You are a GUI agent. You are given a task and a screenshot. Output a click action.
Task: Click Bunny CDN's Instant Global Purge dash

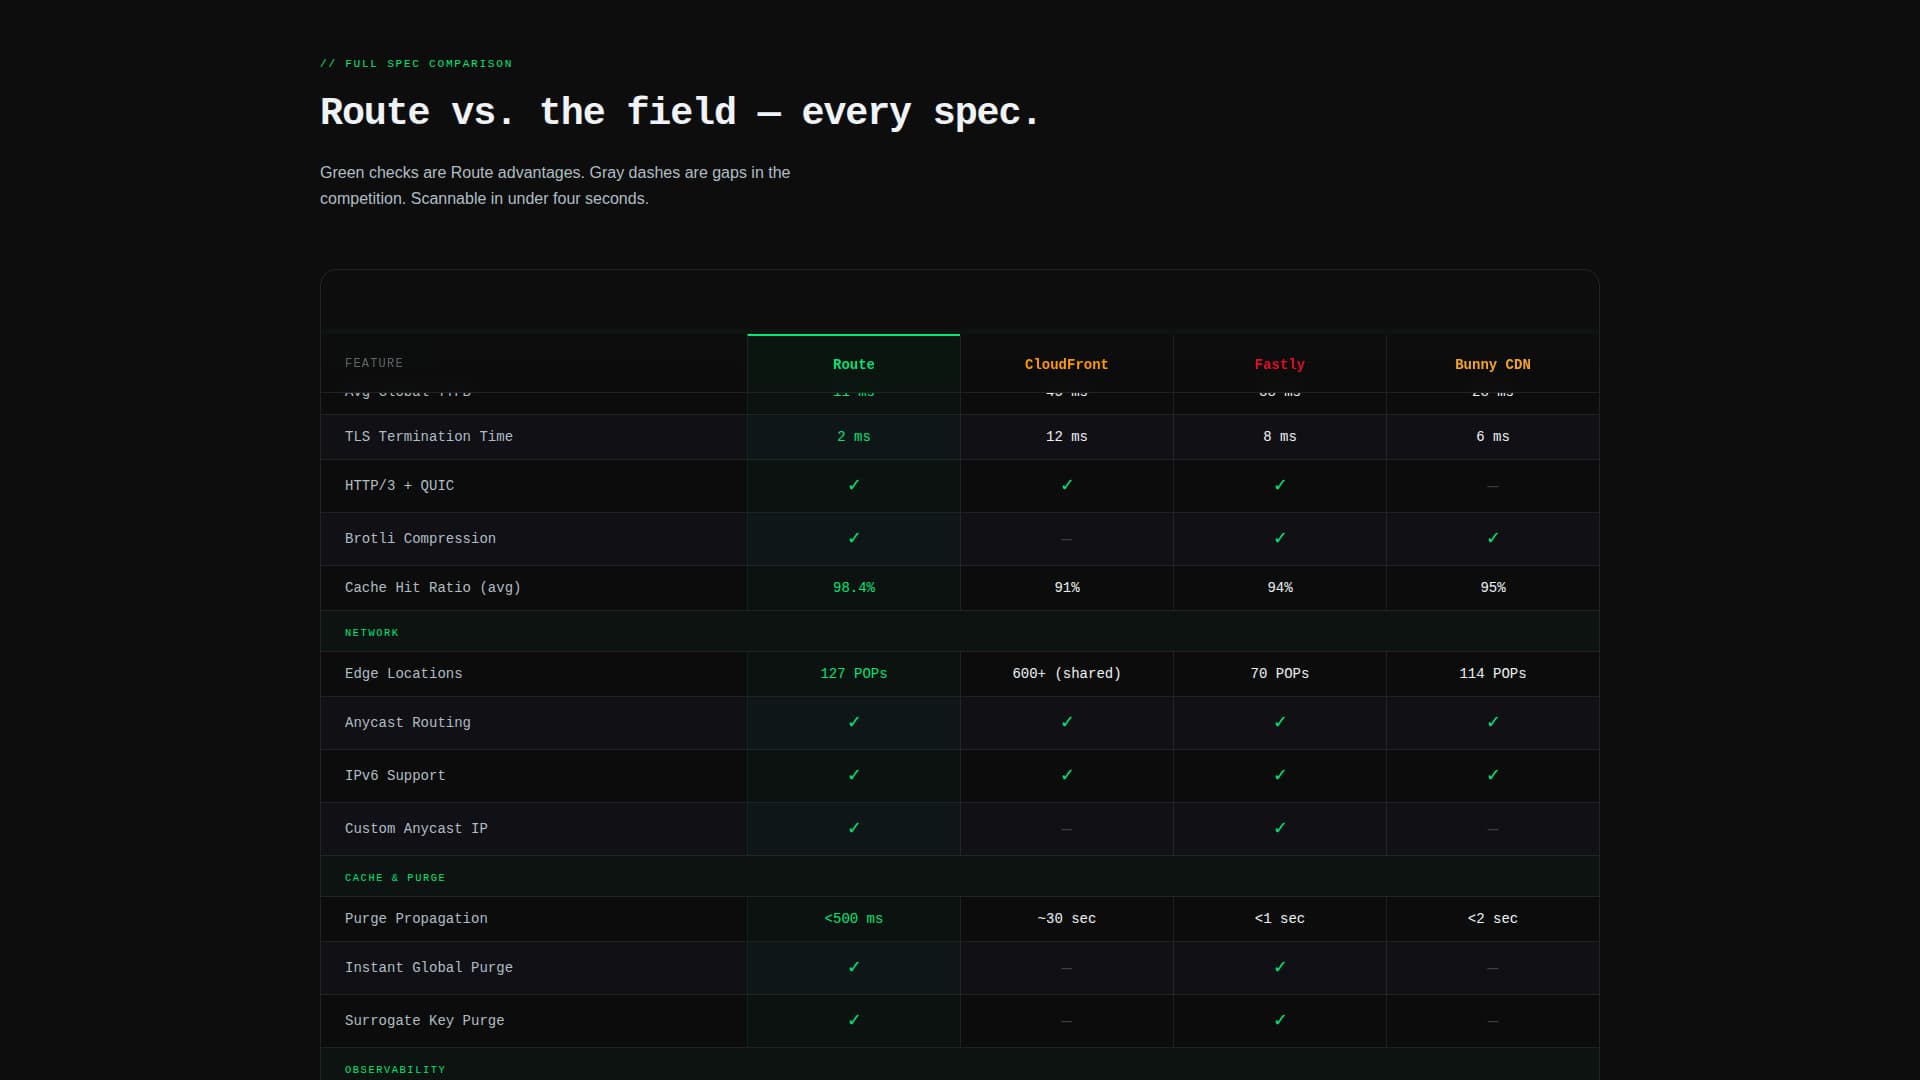[x=1492, y=968]
